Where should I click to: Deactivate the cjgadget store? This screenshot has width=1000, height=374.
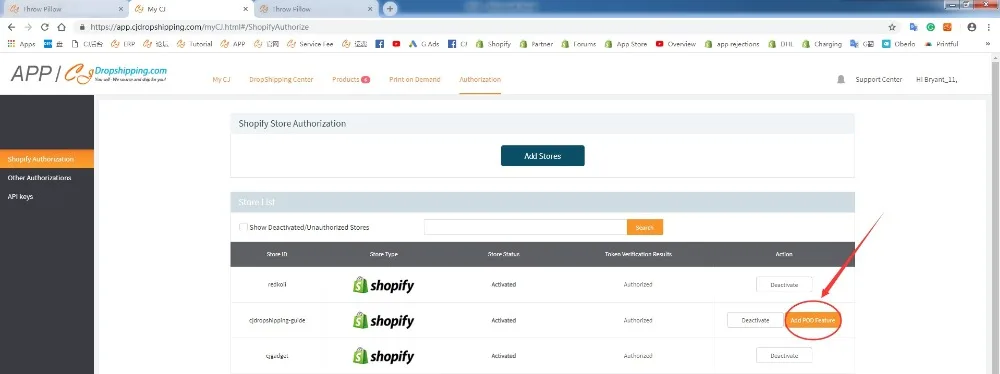tap(784, 355)
